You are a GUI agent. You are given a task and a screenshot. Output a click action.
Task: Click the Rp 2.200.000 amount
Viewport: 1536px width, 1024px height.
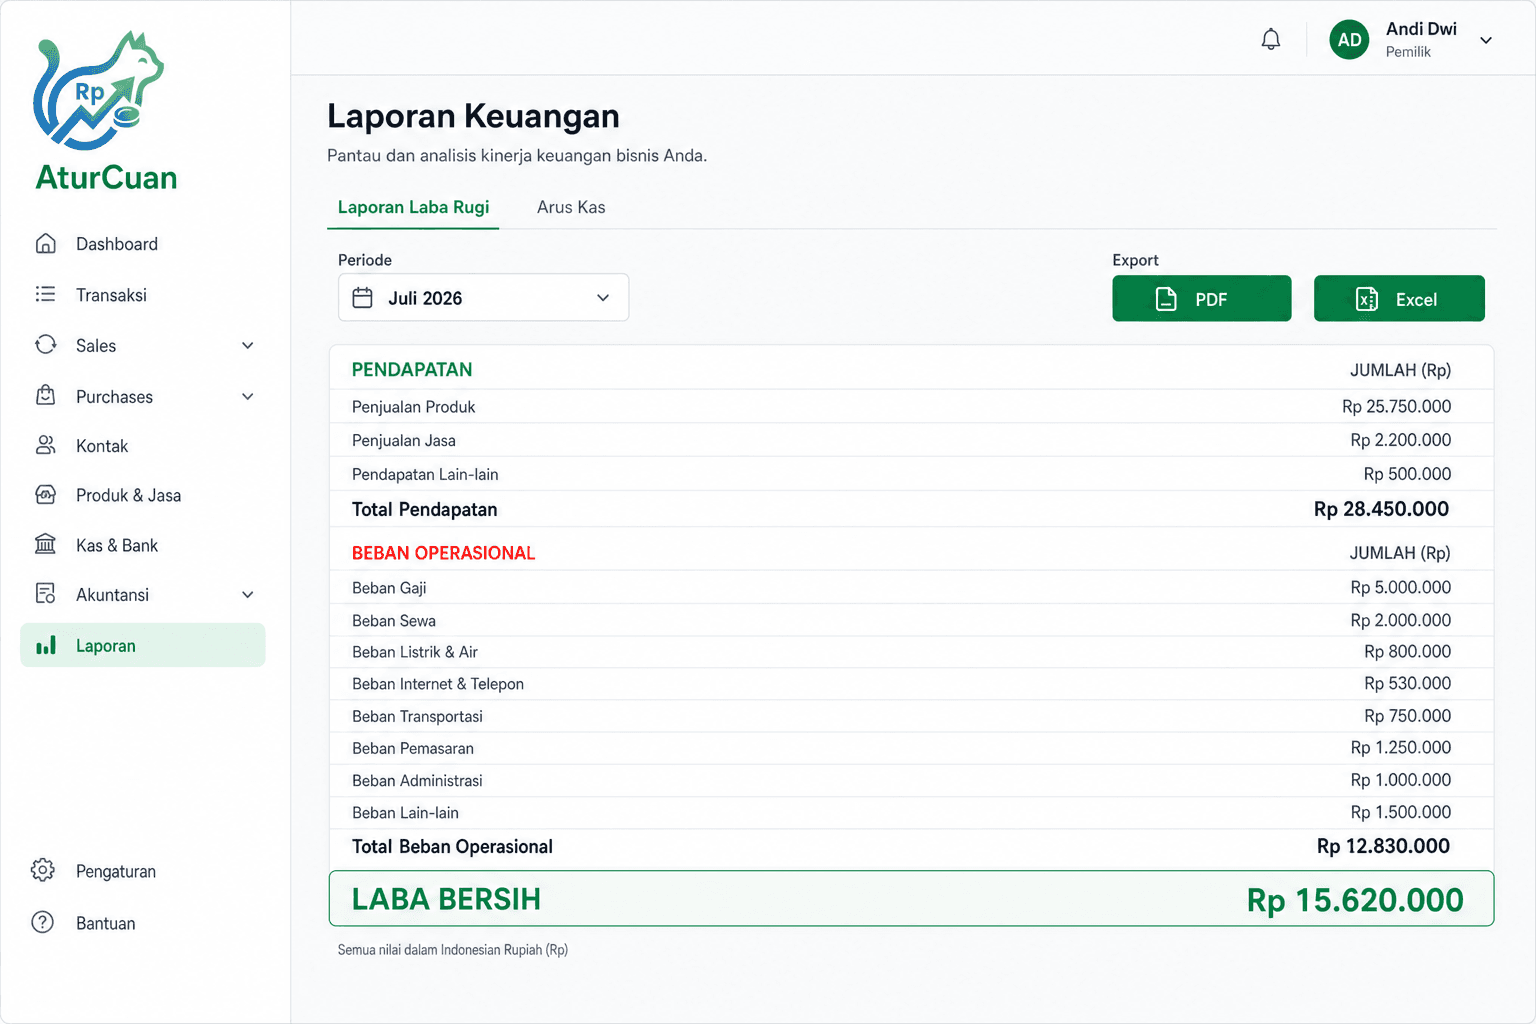[x=1400, y=440]
